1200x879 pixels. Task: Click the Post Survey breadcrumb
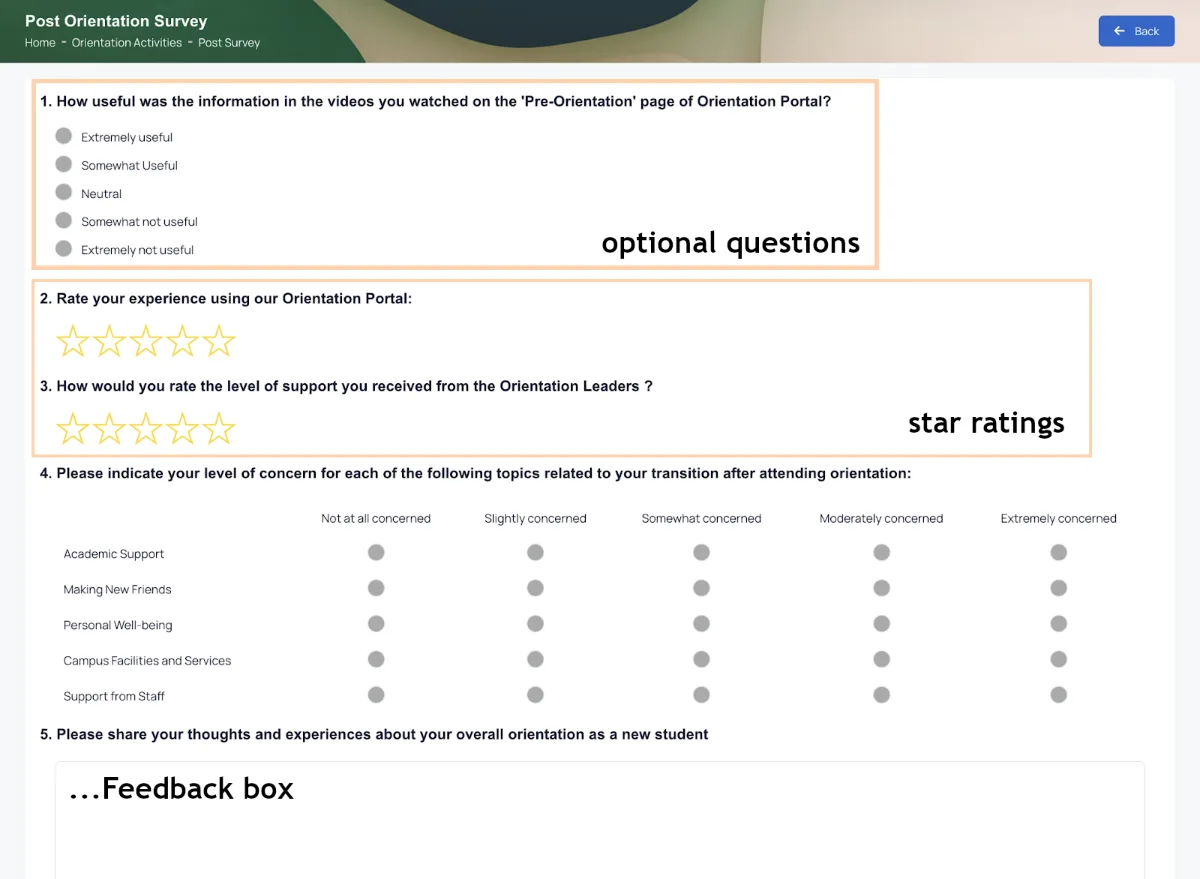(229, 43)
